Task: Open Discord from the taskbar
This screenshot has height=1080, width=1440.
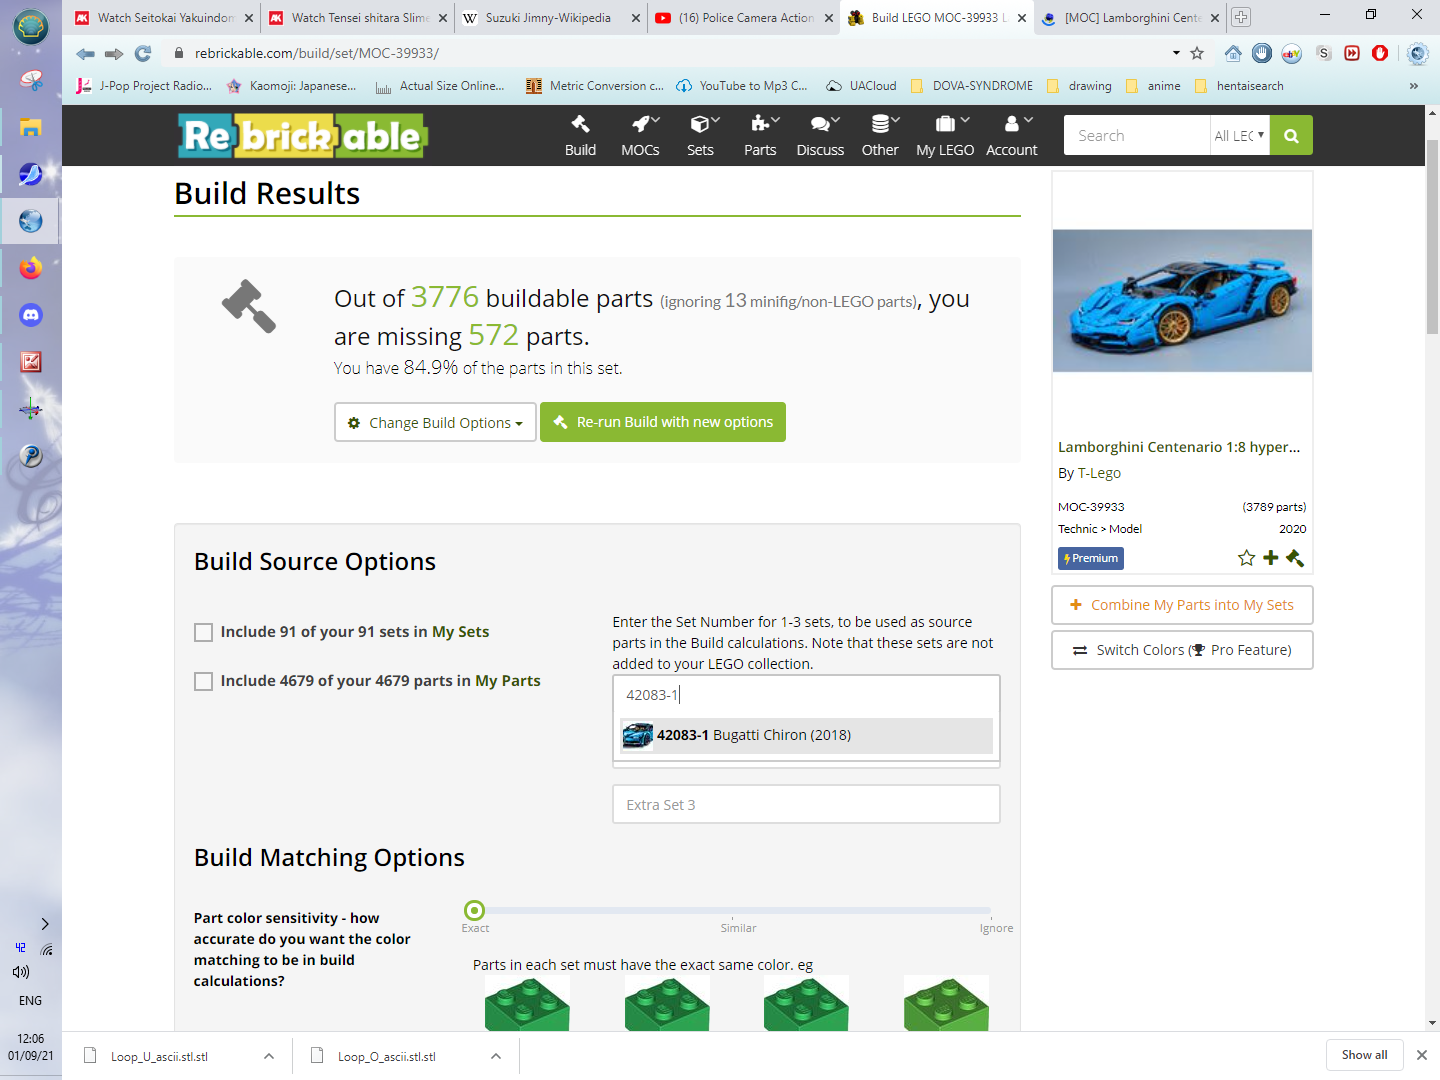Action: pyautogui.click(x=31, y=315)
